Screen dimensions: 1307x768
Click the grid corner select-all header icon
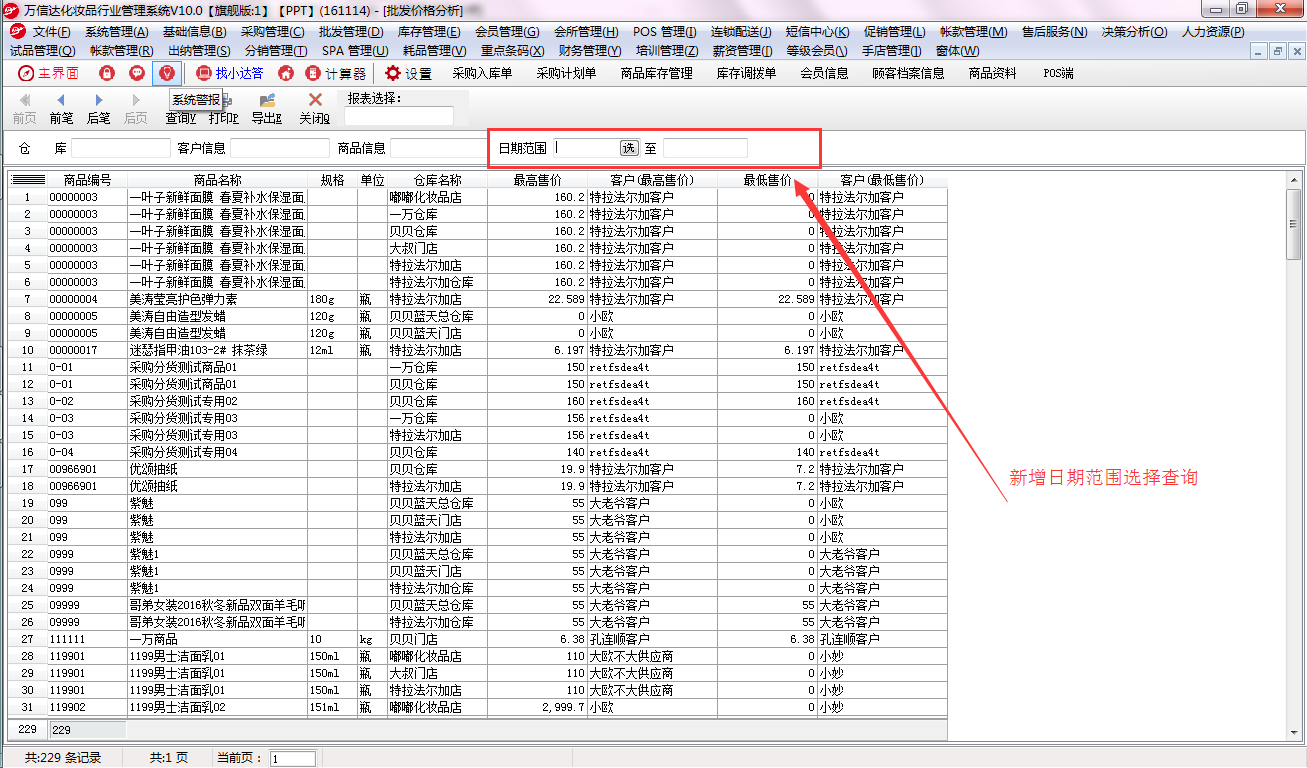click(x=29, y=180)
